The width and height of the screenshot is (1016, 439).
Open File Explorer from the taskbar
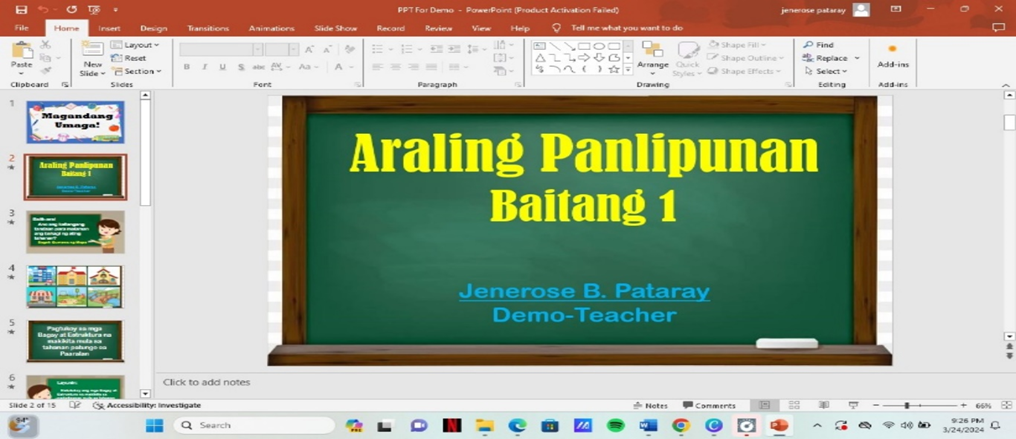pyautogui.click(x=485, y=425)
